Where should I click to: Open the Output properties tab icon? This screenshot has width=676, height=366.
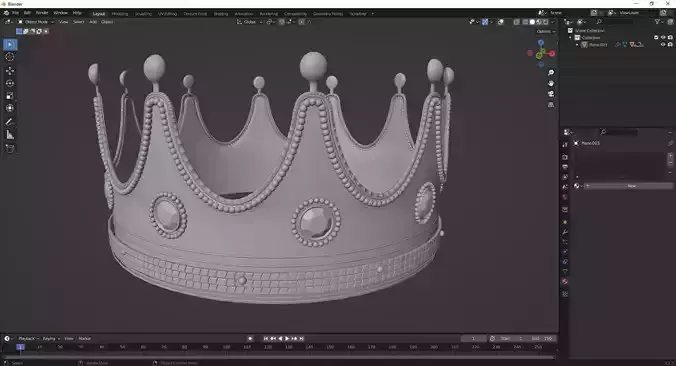tap(565, 167)
